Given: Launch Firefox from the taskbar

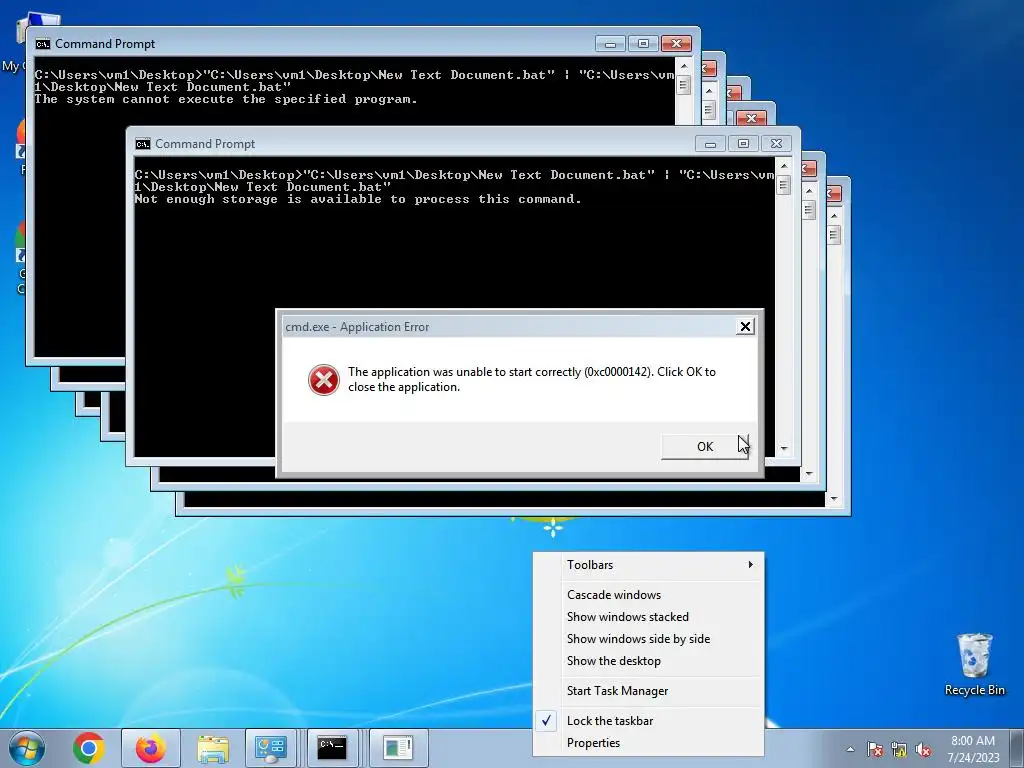Looking at the screenshot, I should point(150,748).
